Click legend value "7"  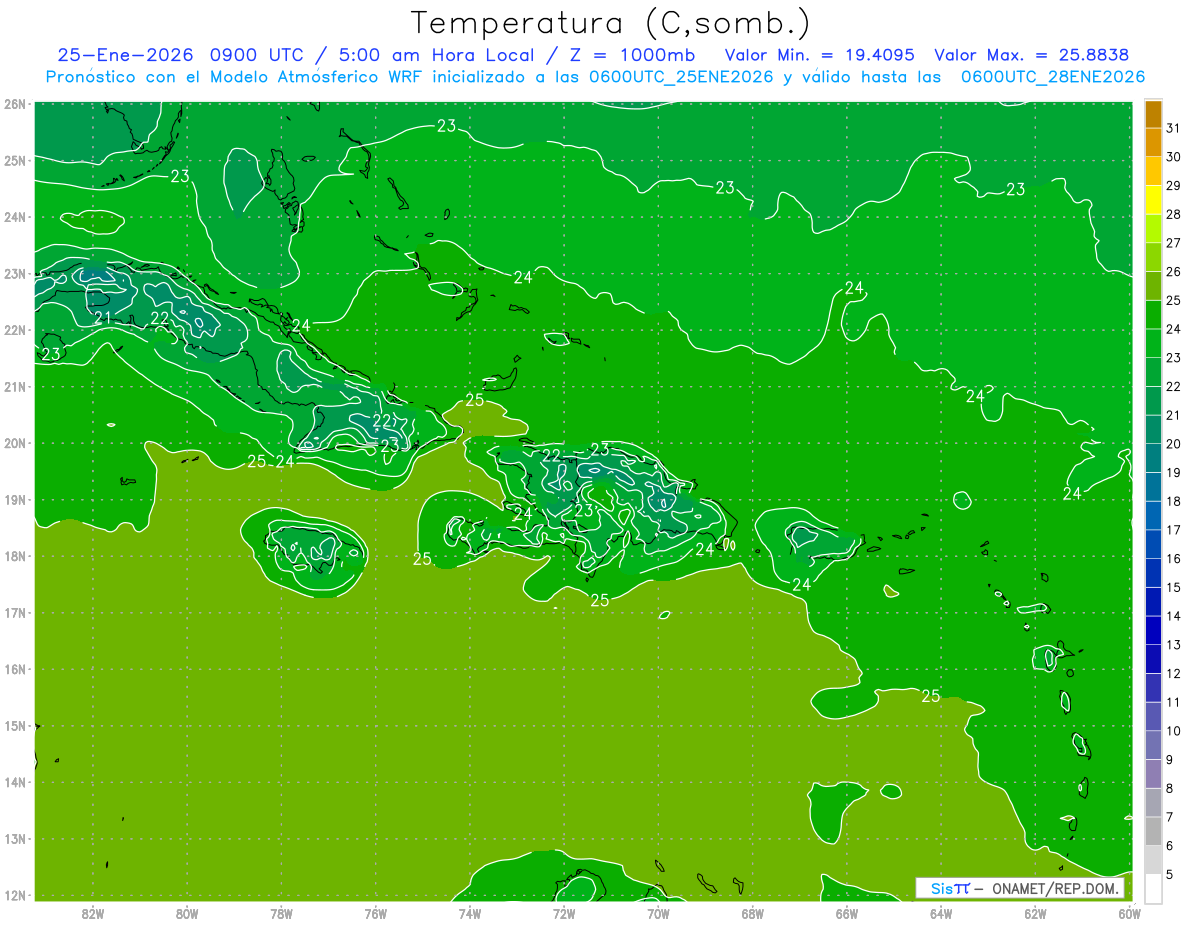[x=1170, y=817]
